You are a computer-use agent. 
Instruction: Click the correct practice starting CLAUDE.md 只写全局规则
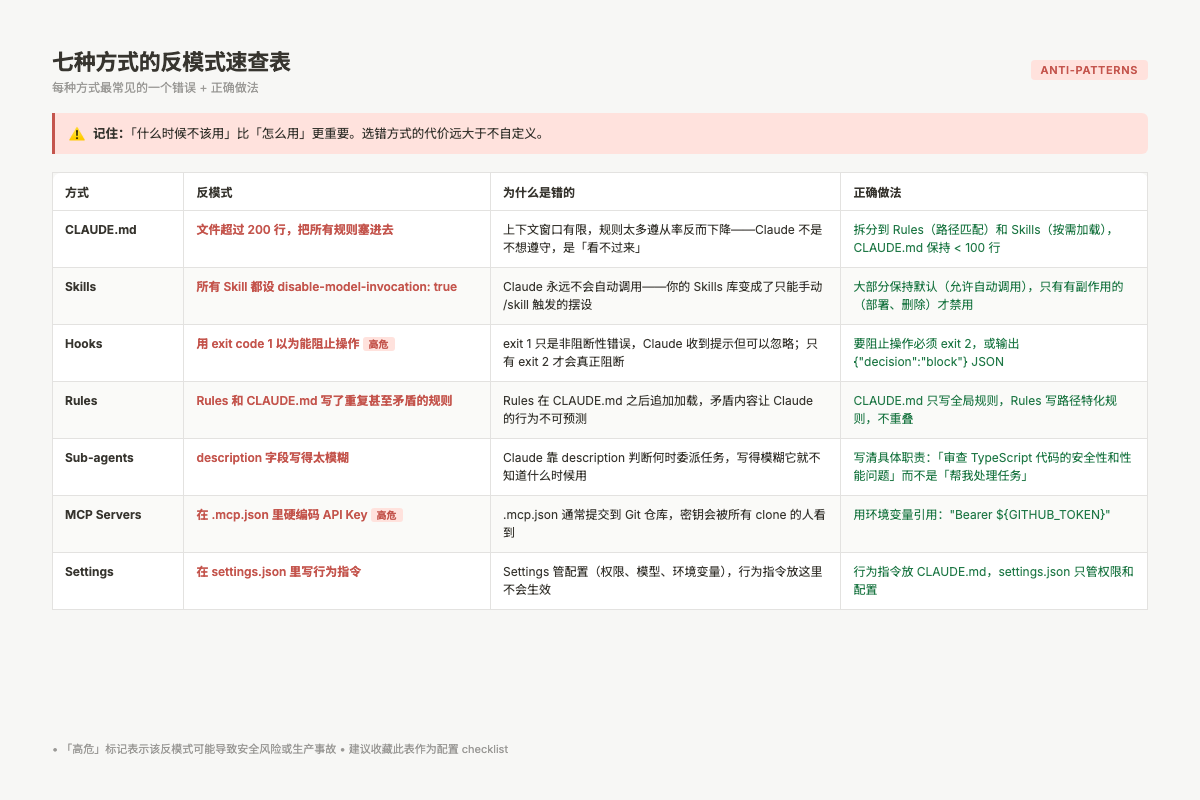[x=985, y=409]
